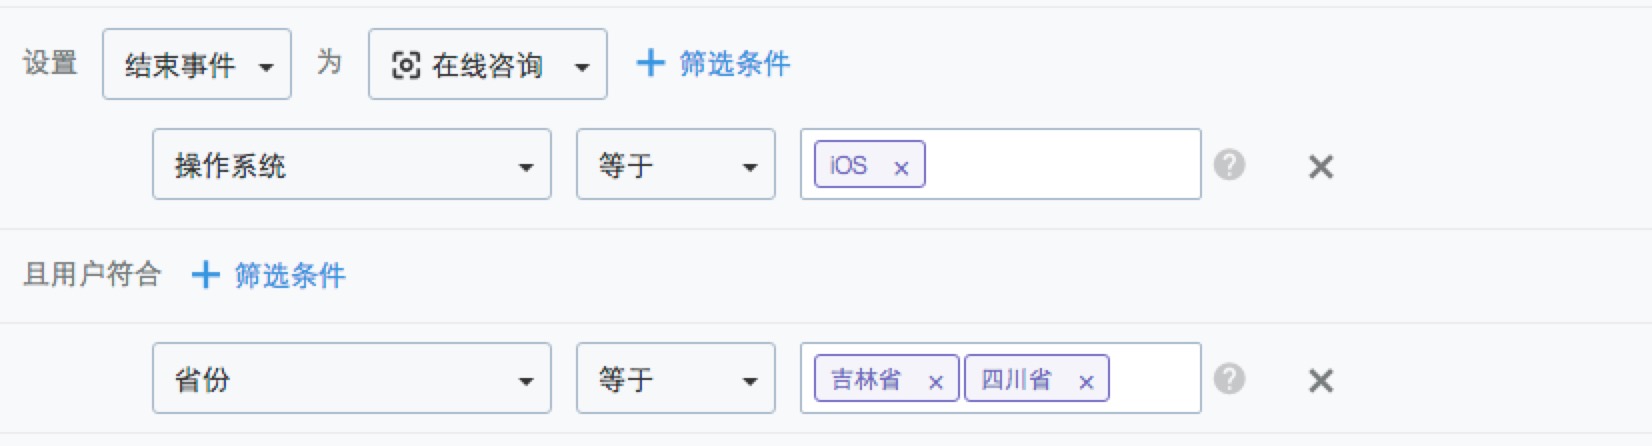Open the 结束事件 dropdown

click(x=197, y=64)
